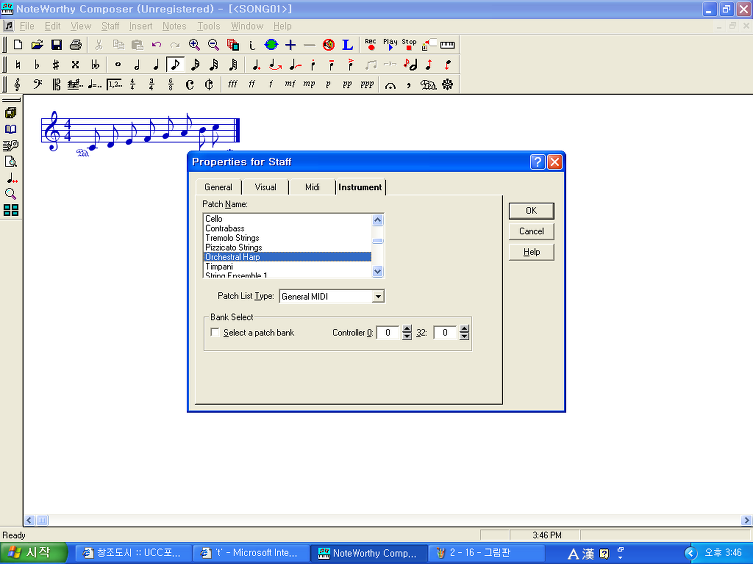Click the piano keyboard toolbar icon
This screenshot has height=564, width=753.
(447, 45)
